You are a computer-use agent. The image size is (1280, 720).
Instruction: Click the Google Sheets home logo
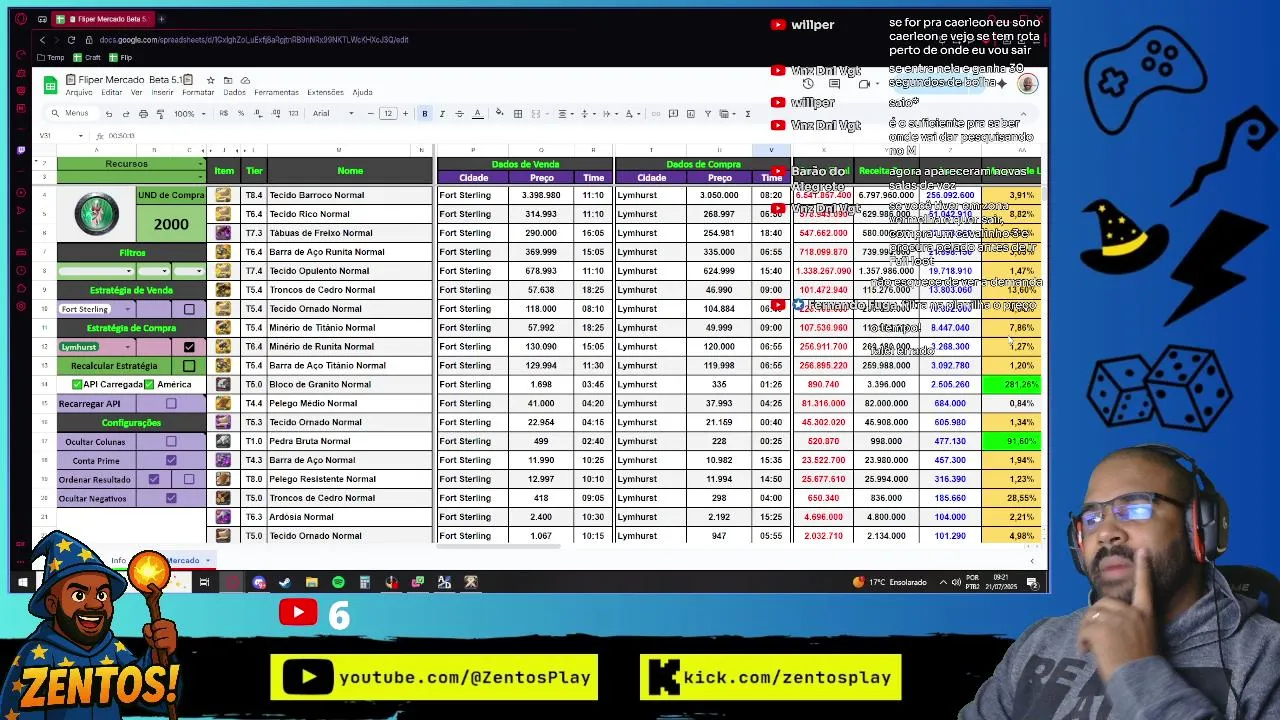[50, 86]
